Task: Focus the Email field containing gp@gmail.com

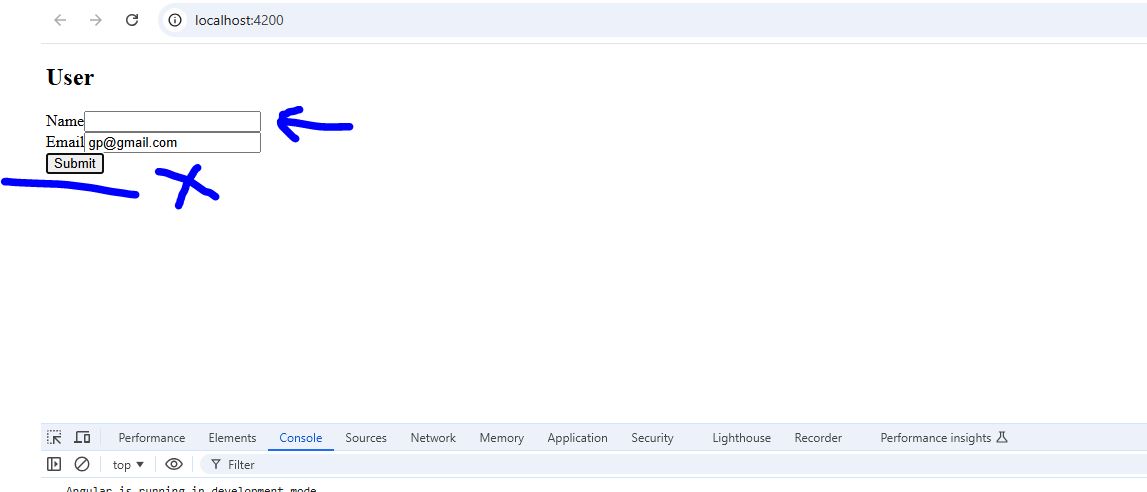Action: coord(173,143)
